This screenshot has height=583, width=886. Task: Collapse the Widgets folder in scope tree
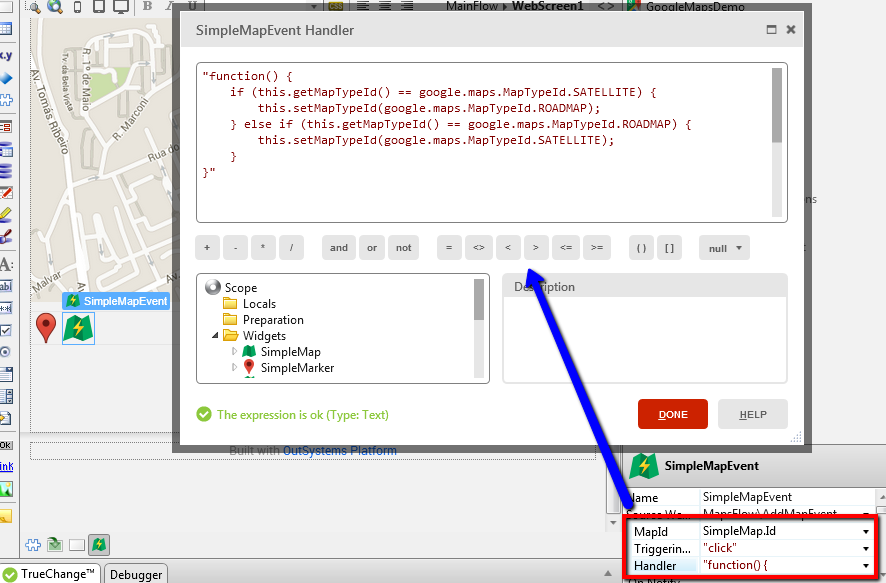pos(216,336)
